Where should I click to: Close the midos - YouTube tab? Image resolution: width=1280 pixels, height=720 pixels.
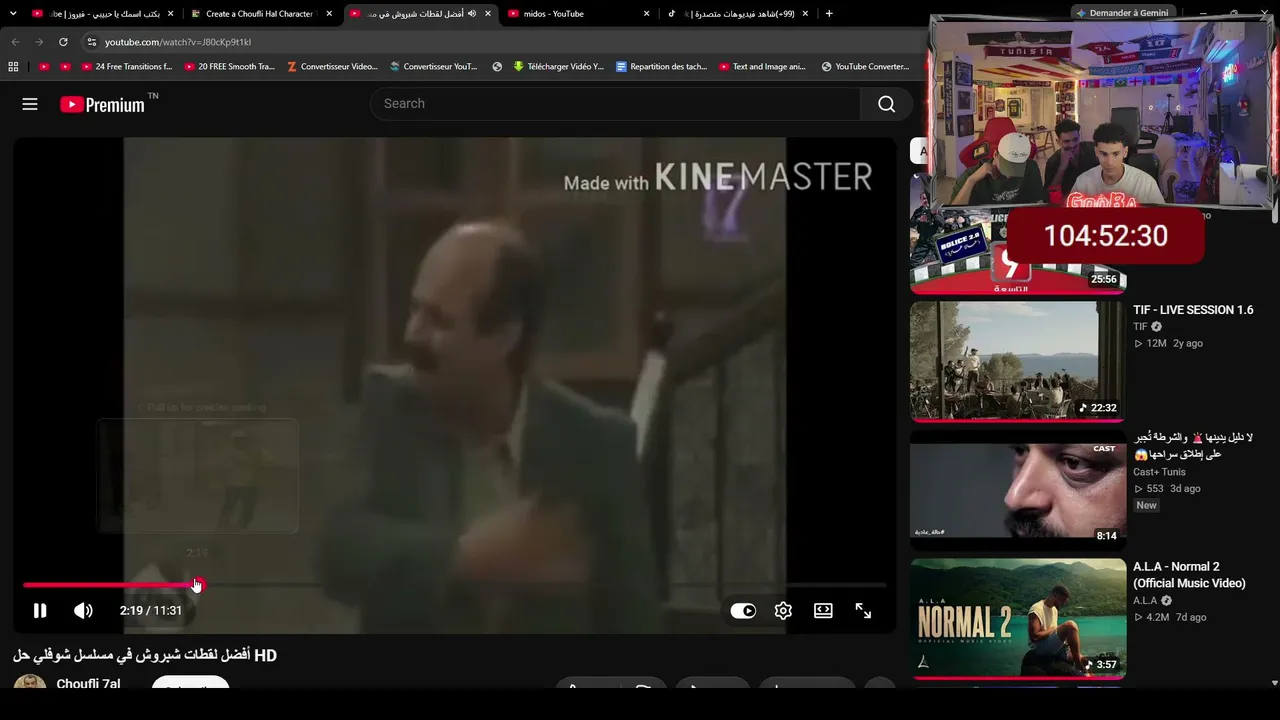click(647, 14)
